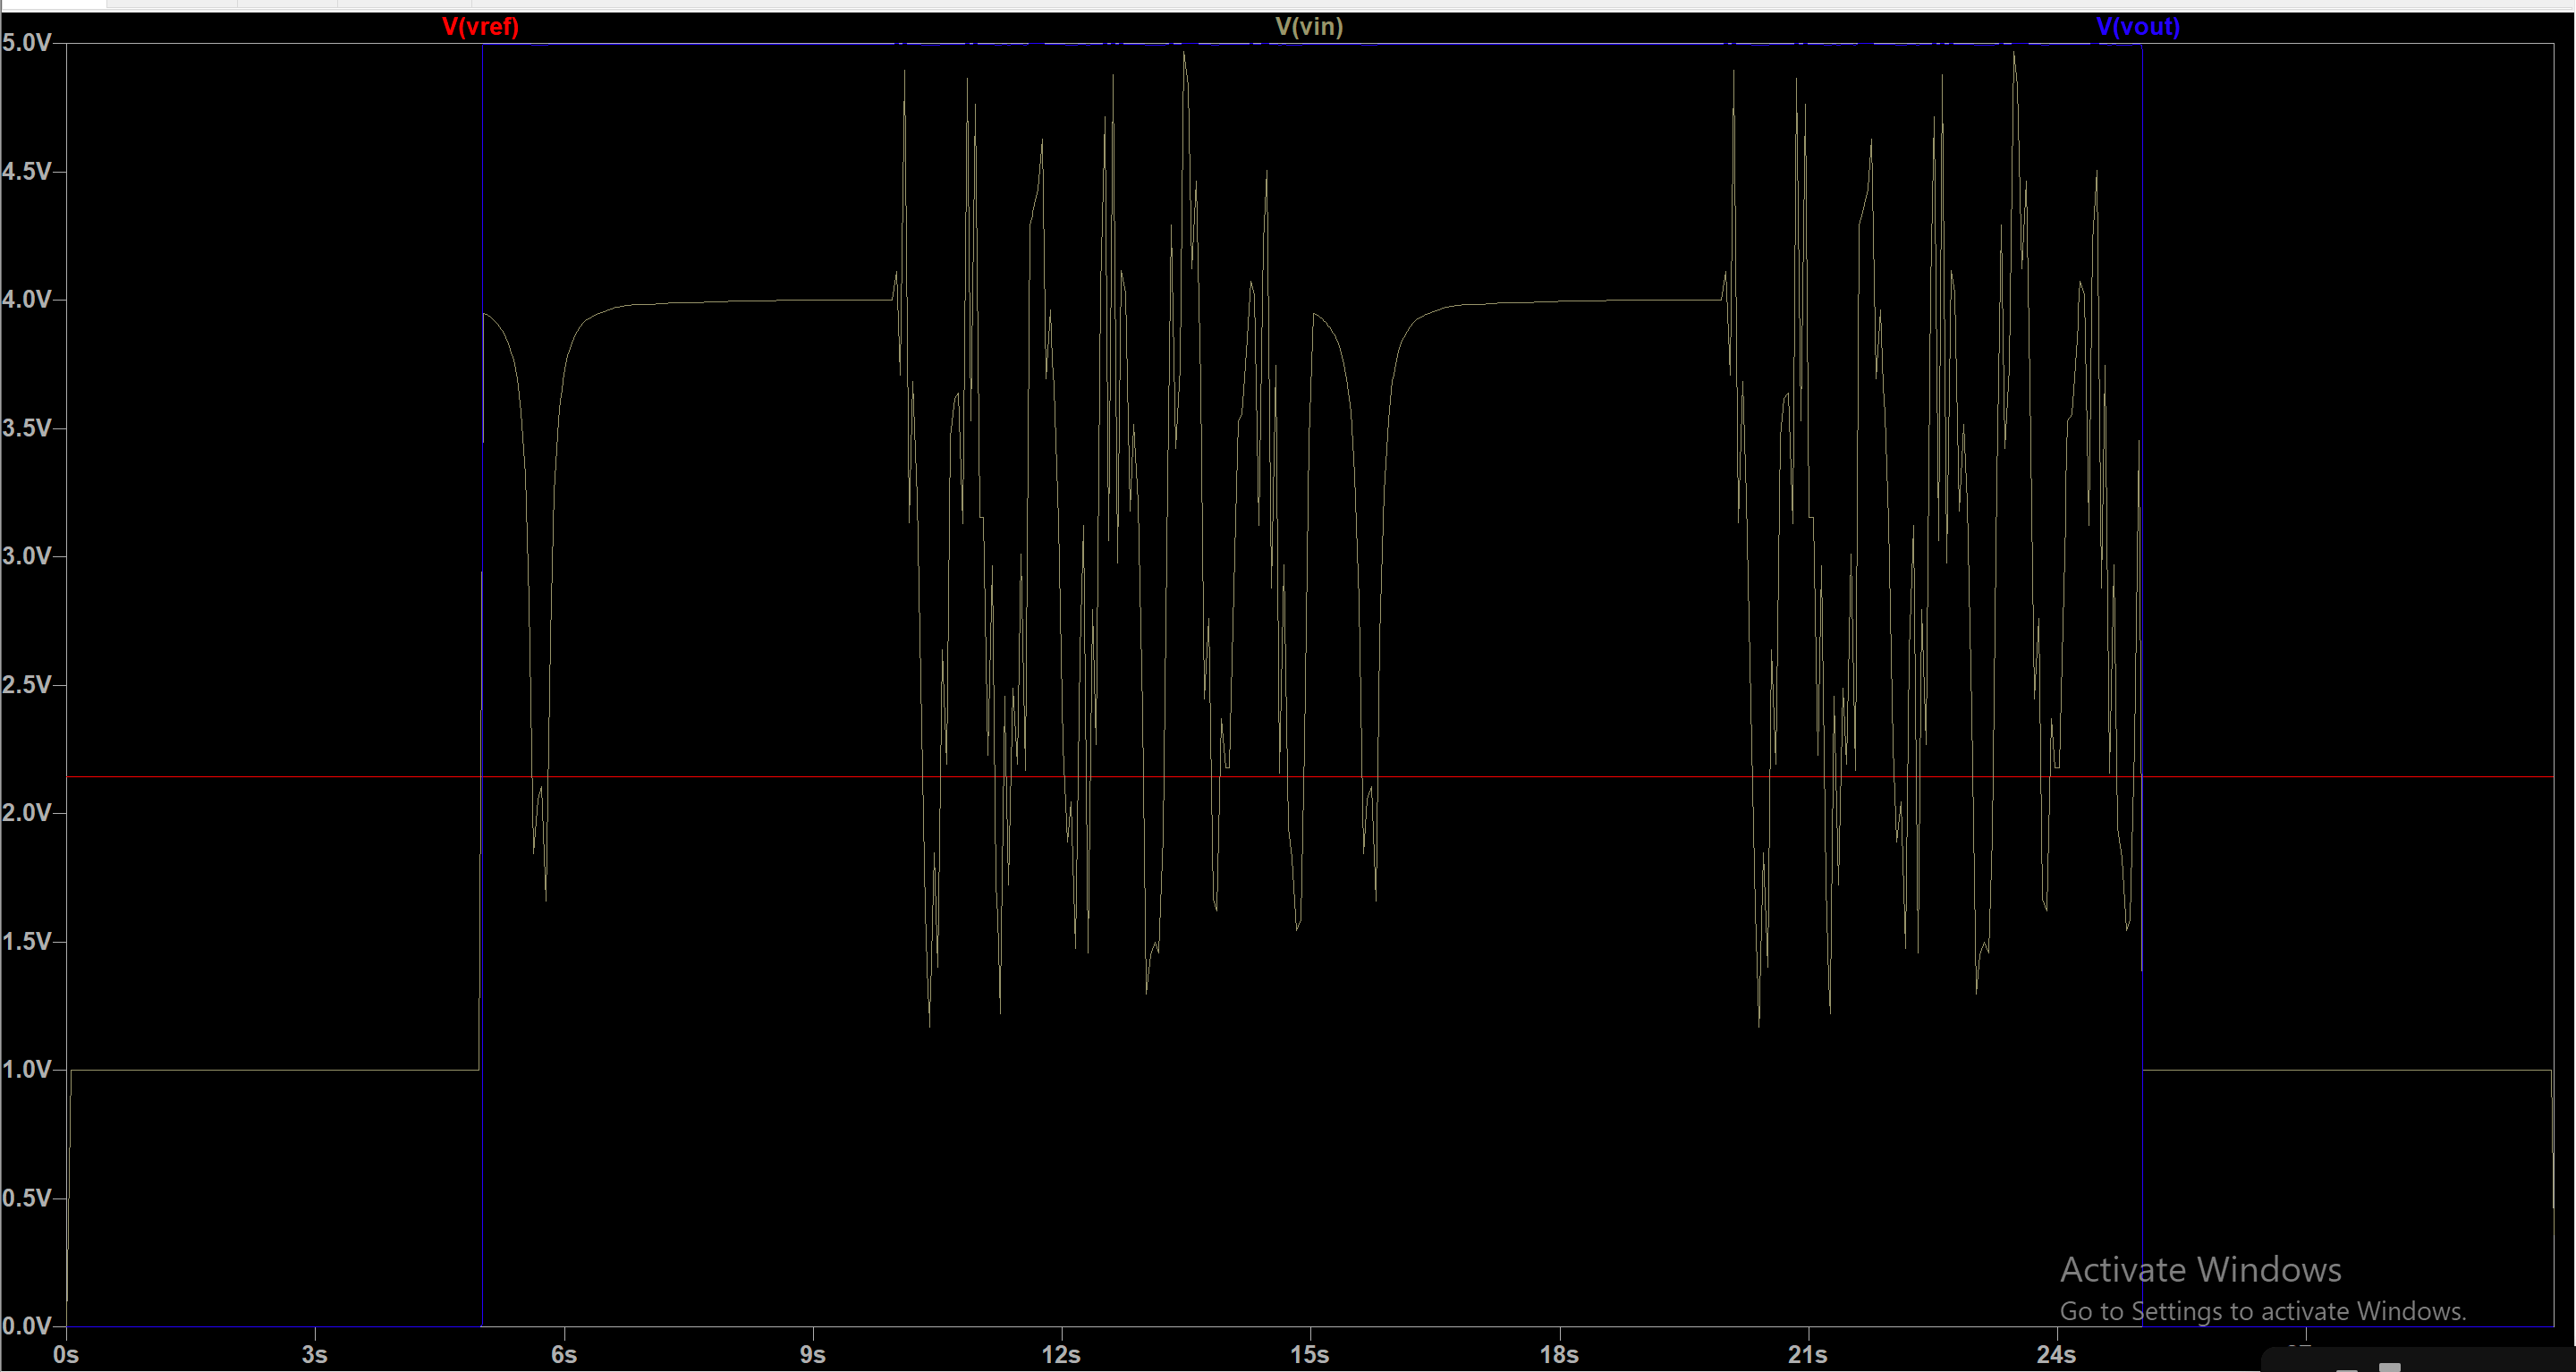Click the 0s time axis label
The height and width of the screenshot is (1372, 2576).
point(66,1355)
